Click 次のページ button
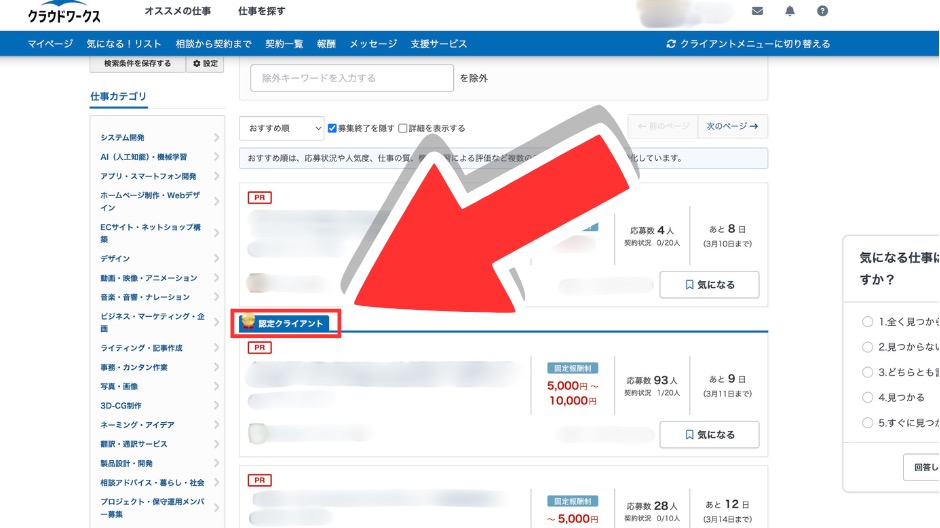Image resolution: width=940 pixels, height=528 pixels. click(732, 127)
